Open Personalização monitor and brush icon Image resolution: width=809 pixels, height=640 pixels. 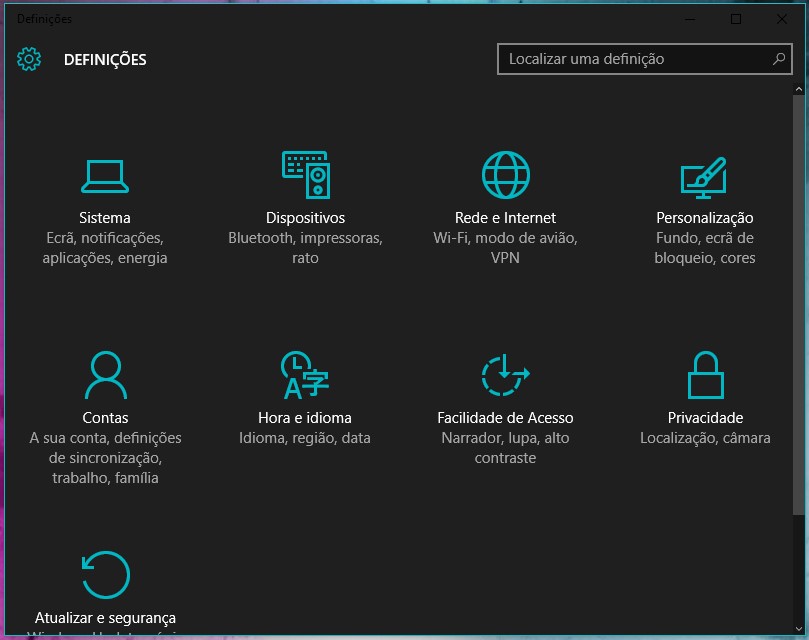(704, 178)
